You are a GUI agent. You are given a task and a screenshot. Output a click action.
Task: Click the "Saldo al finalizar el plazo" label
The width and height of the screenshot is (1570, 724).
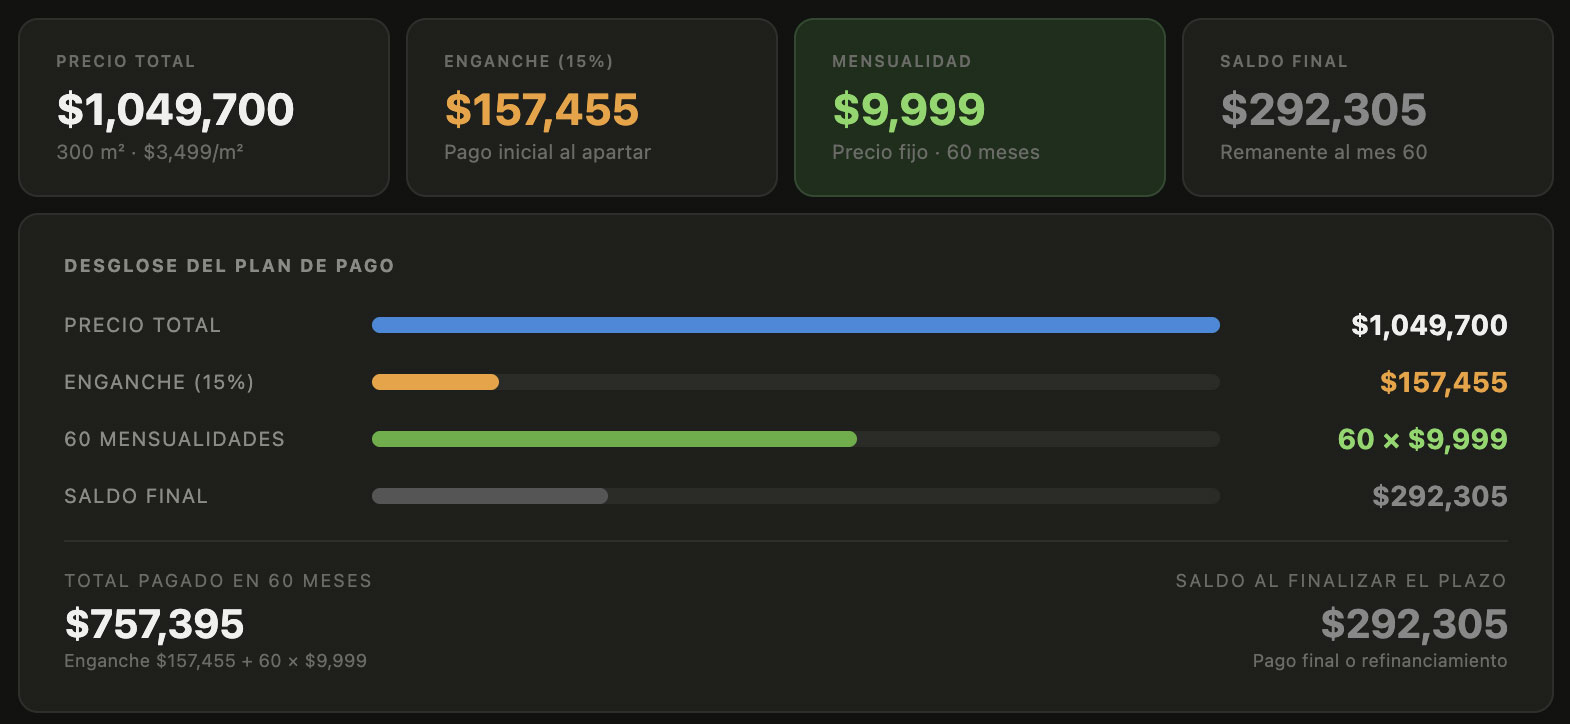[1340, 581]
